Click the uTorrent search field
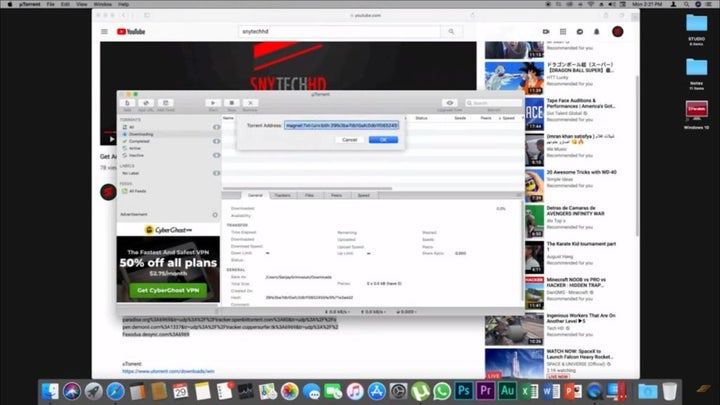 [495, 103]
